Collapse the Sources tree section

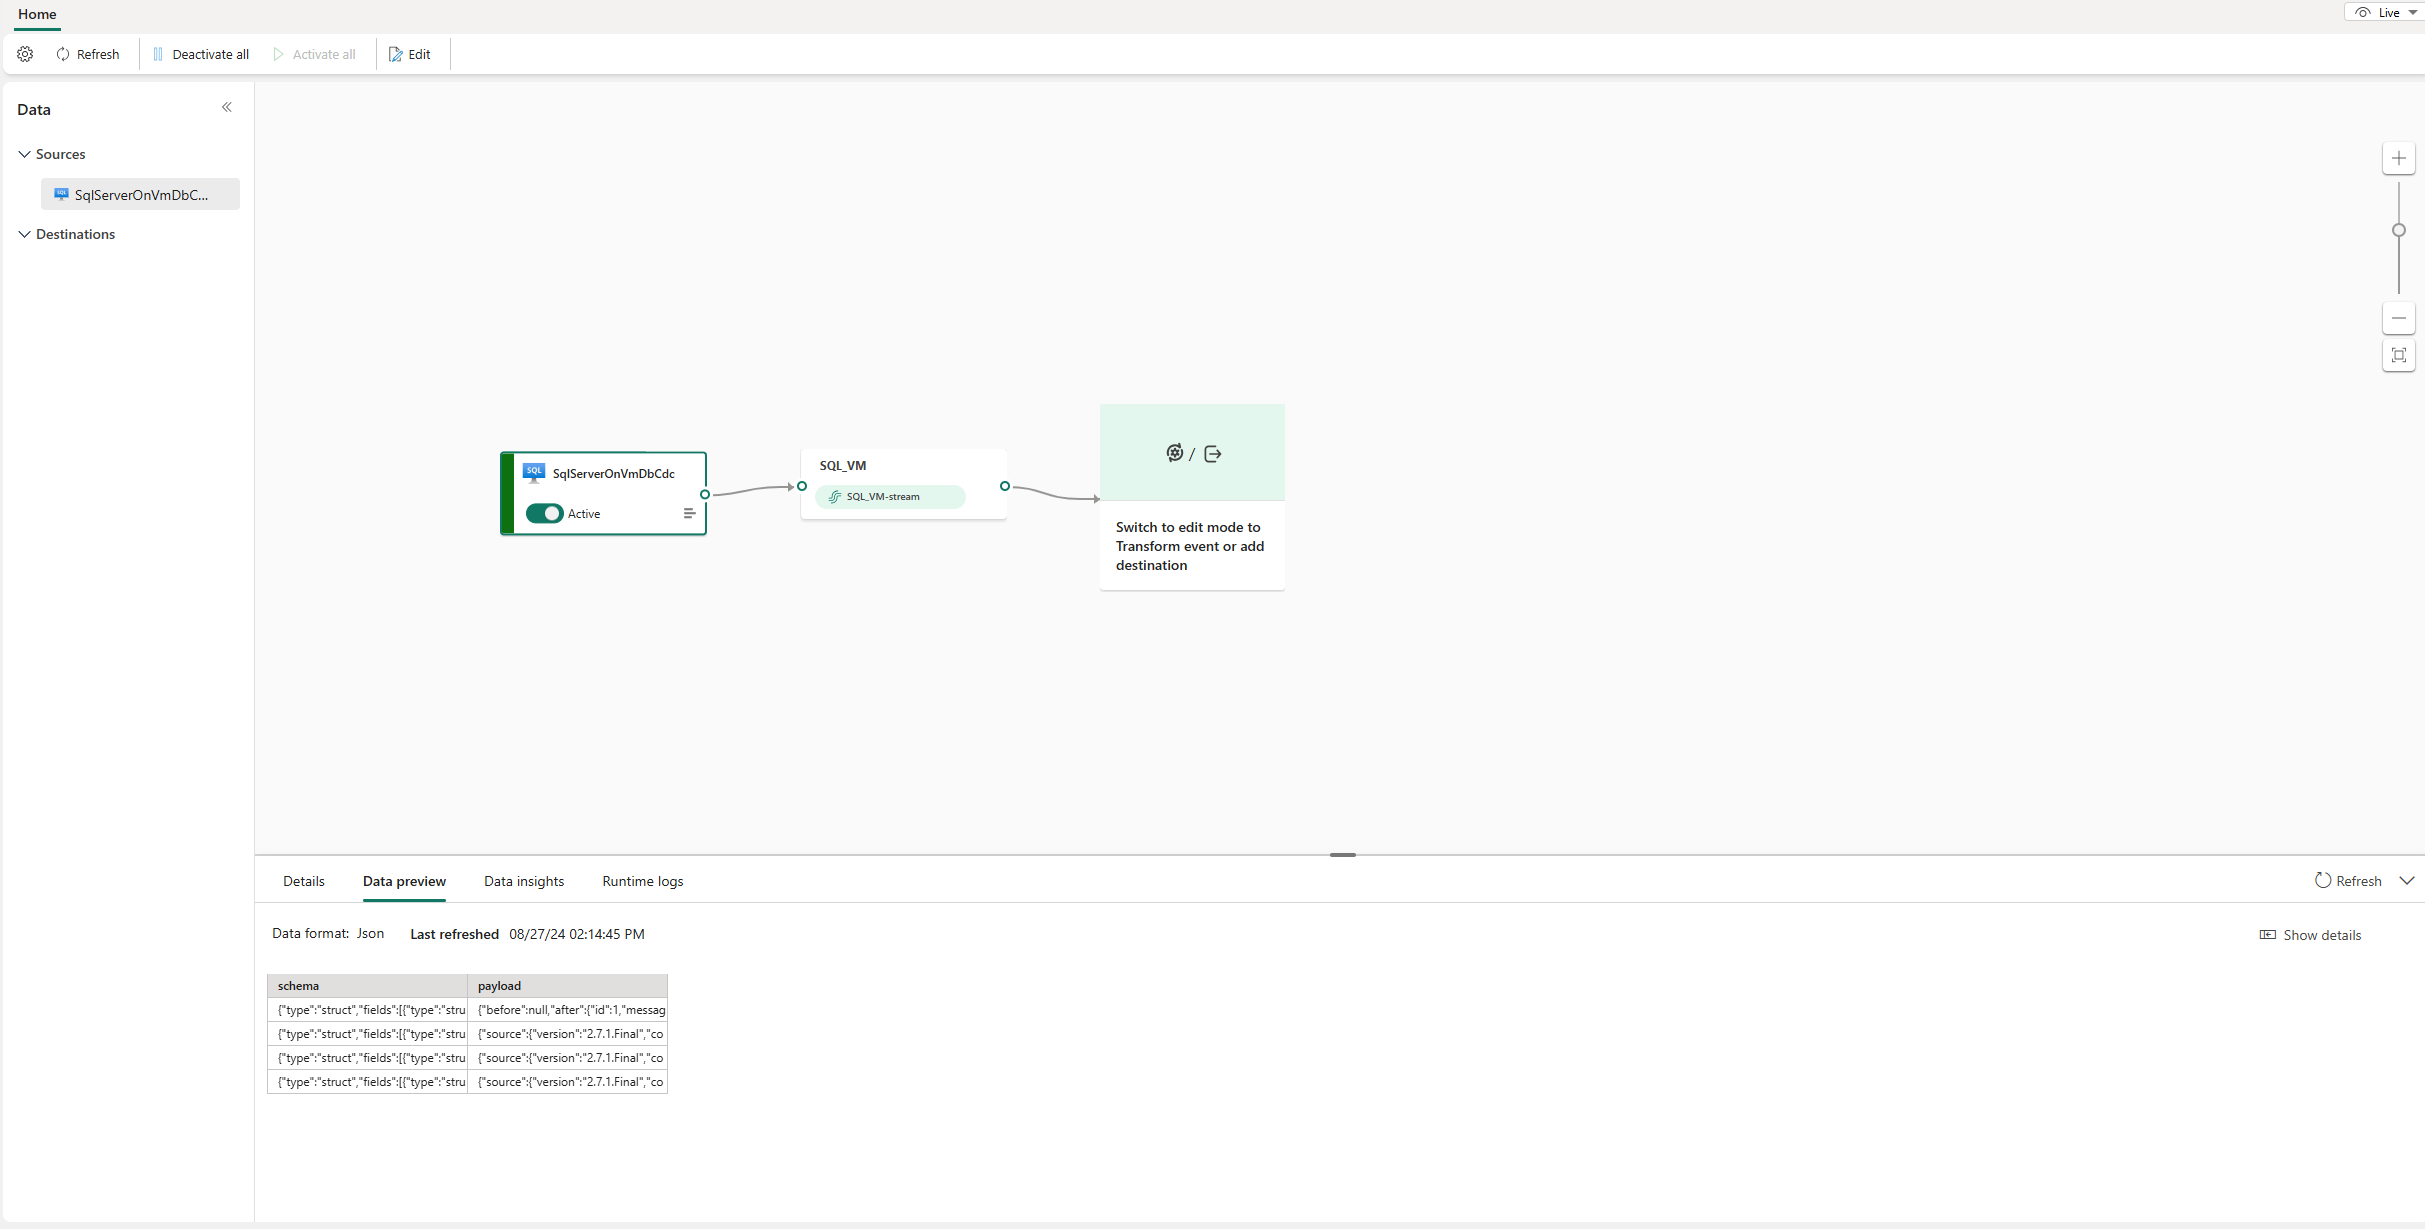click(24, 154)
